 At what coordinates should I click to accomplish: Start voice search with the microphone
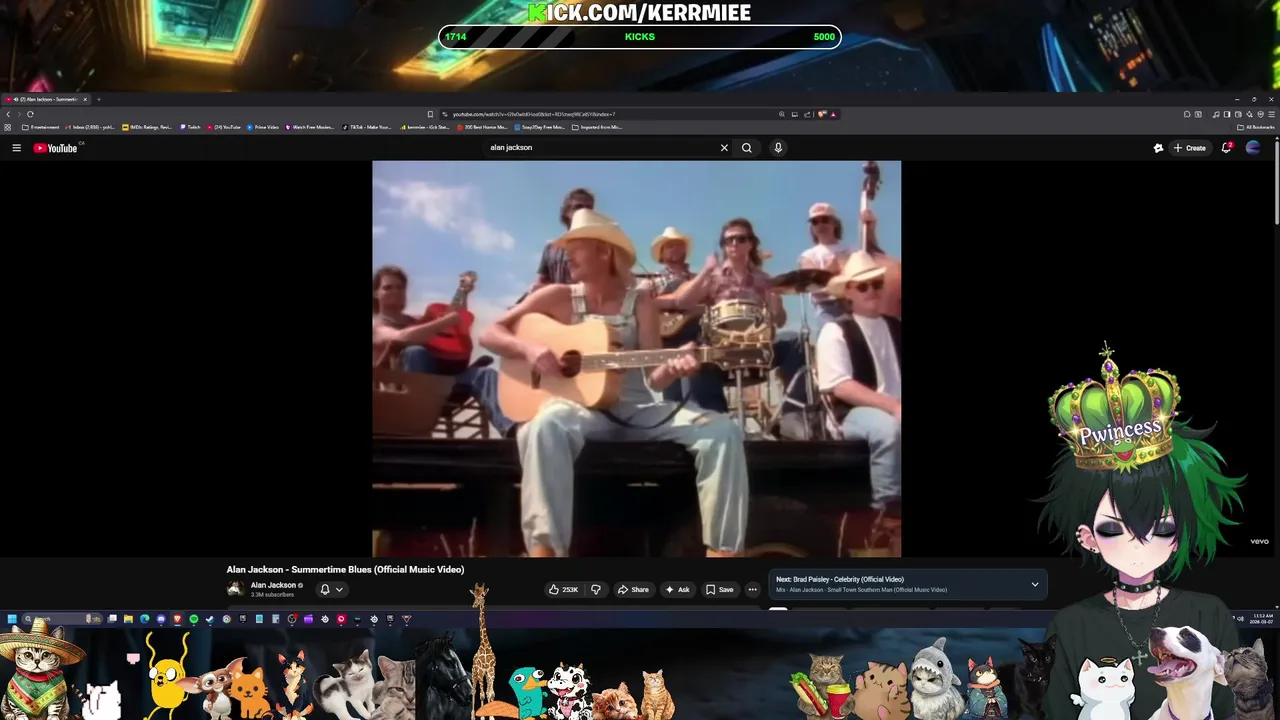click(x=778, y=148)
